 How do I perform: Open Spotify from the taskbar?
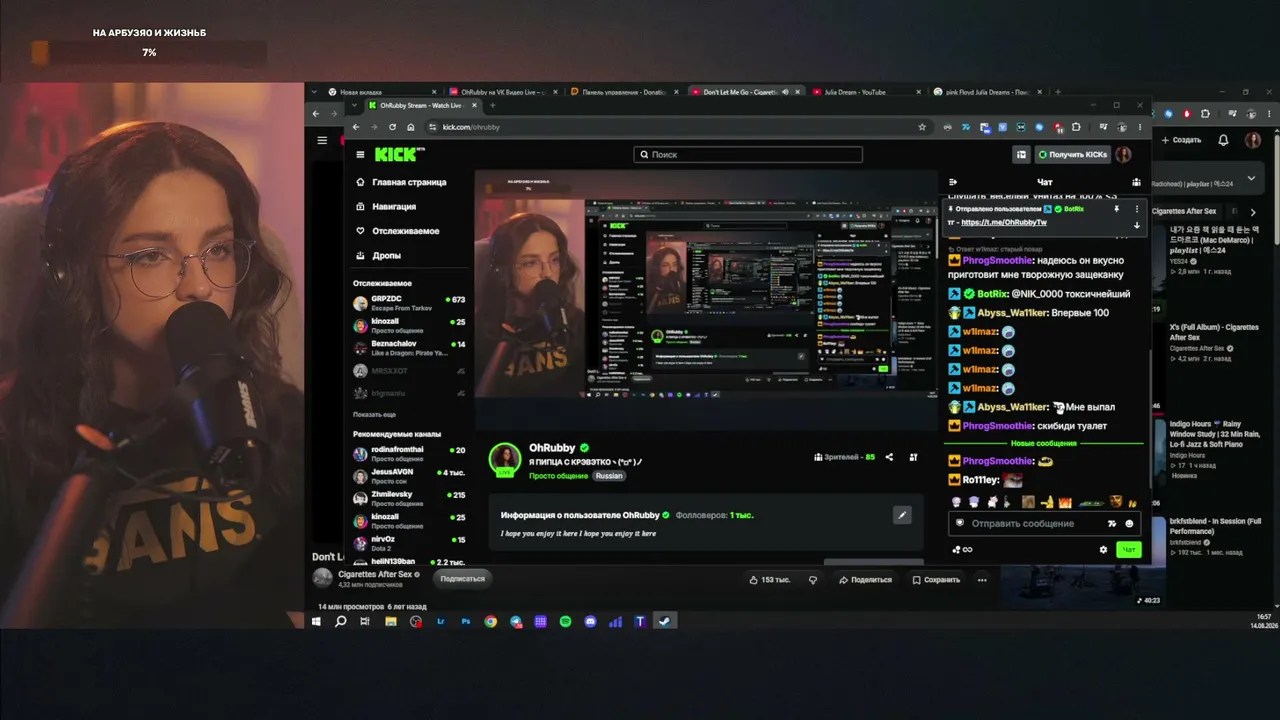pyautogui.click(x=565, y=621)
